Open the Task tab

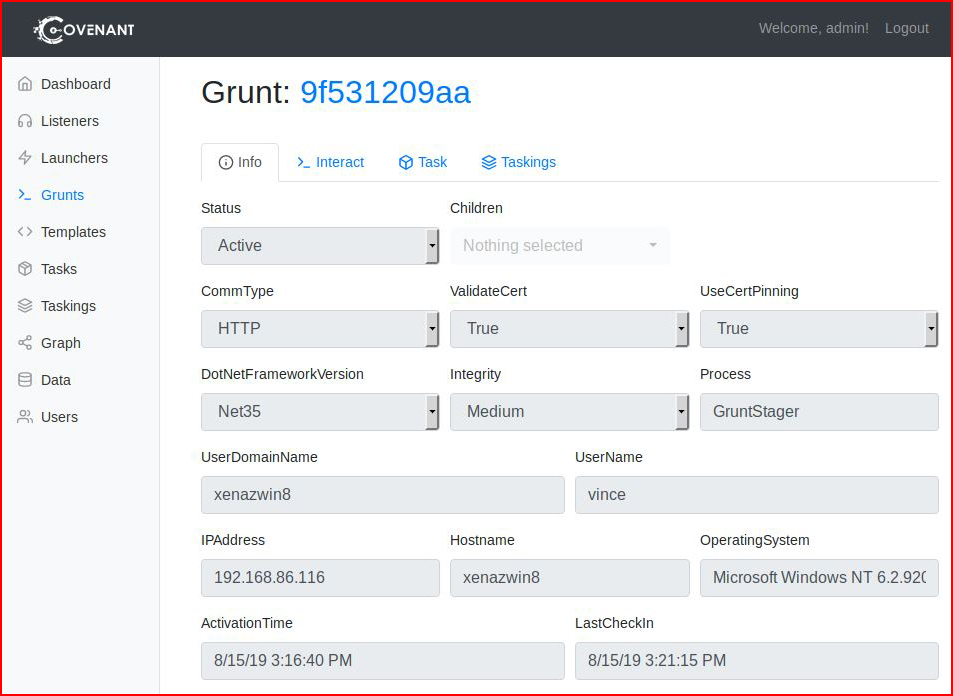click(x=423, y=162)
